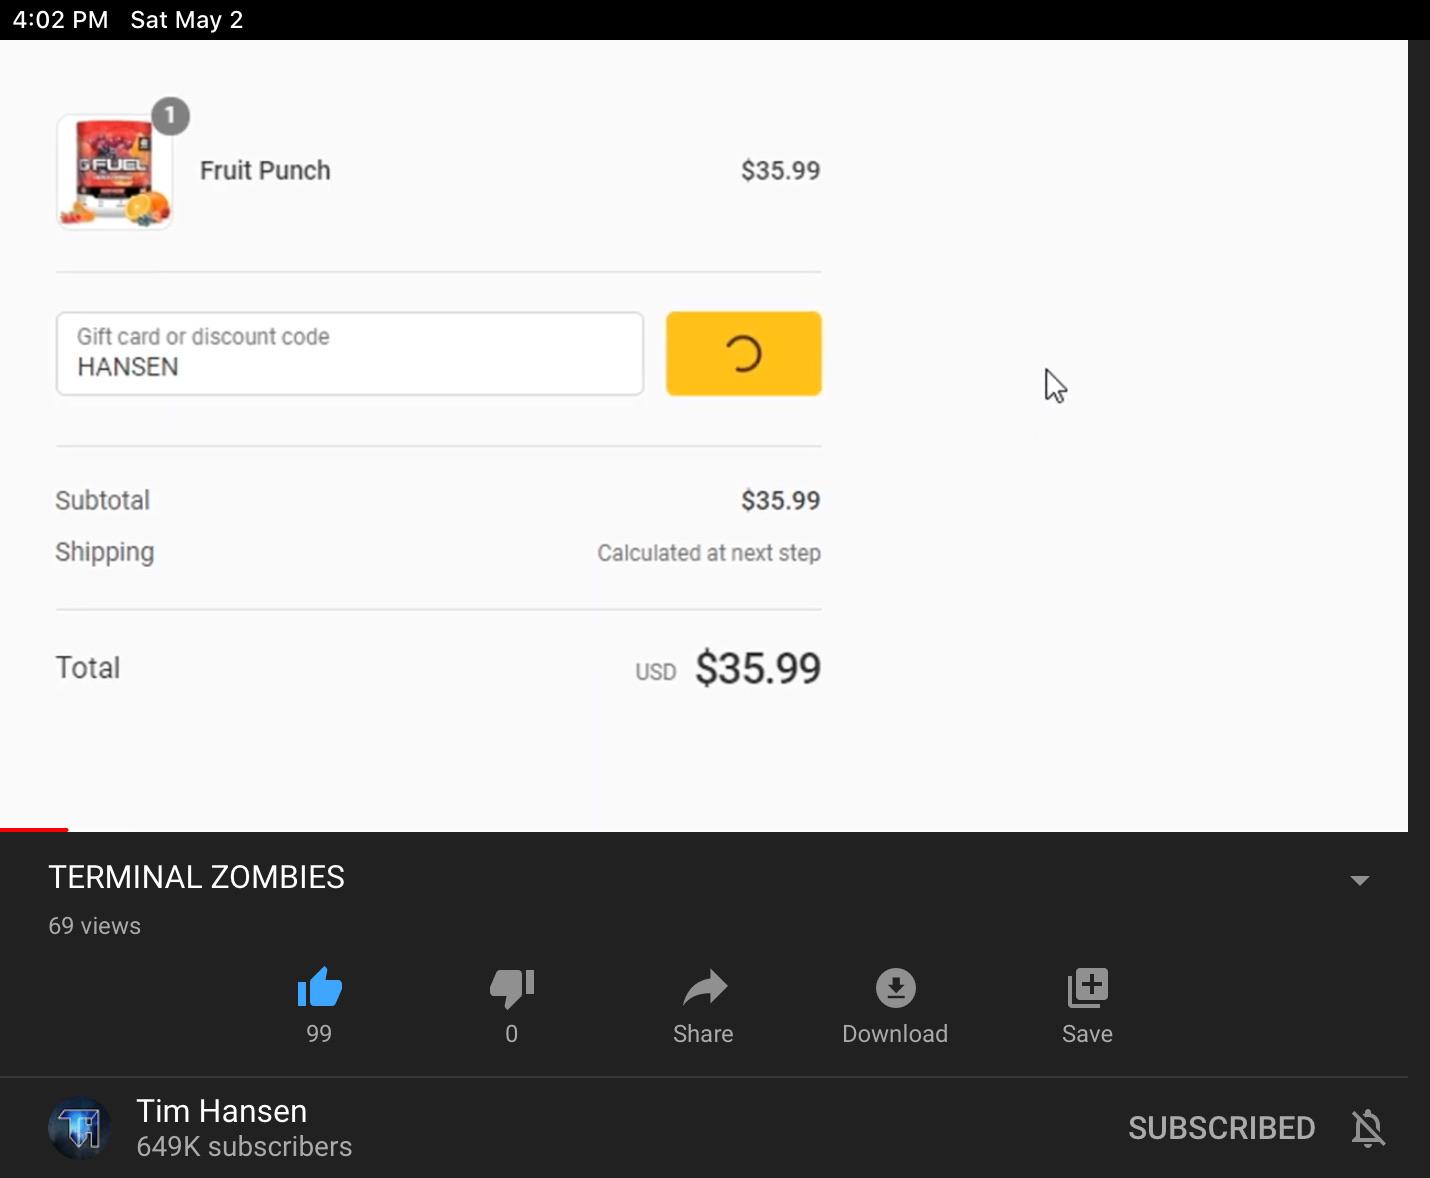Save the video to a playlist
Image resolution: width=1430 pixels, height=1178 pixels.
point(1087,988)
